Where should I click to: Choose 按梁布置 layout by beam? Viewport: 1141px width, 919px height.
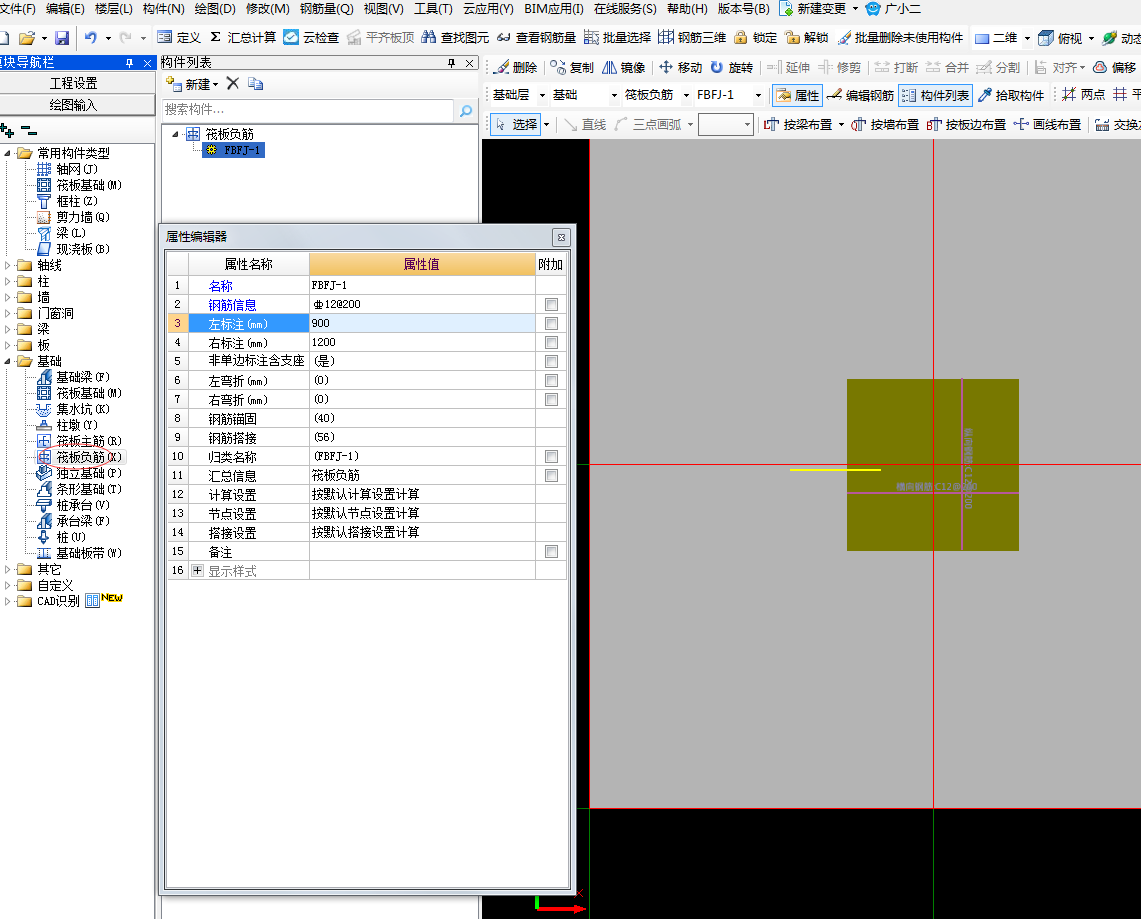tap(798, 124)
